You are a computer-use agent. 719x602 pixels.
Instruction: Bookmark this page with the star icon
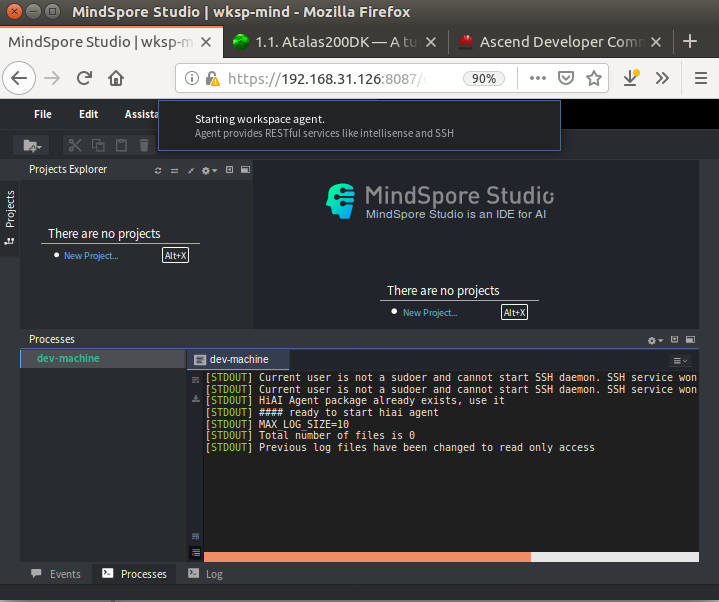point(594,78)
